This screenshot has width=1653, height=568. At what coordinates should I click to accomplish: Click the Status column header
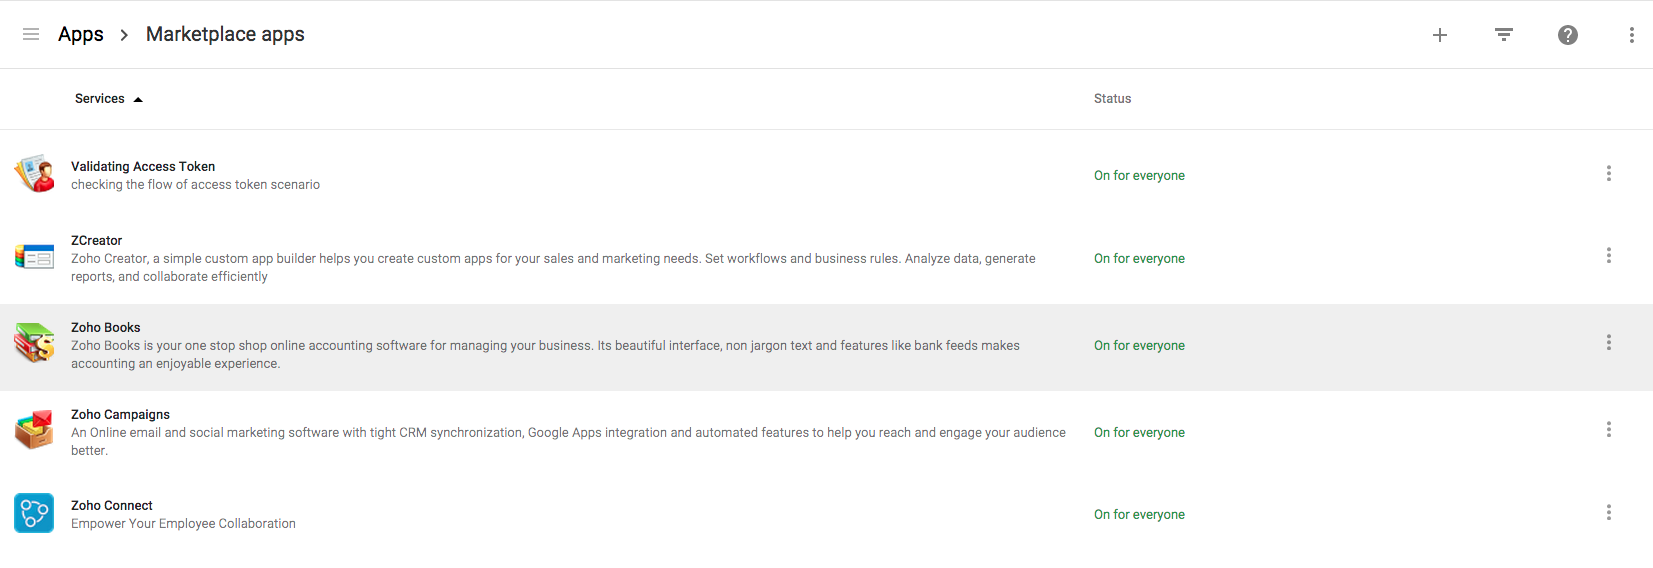point(1112,99)
